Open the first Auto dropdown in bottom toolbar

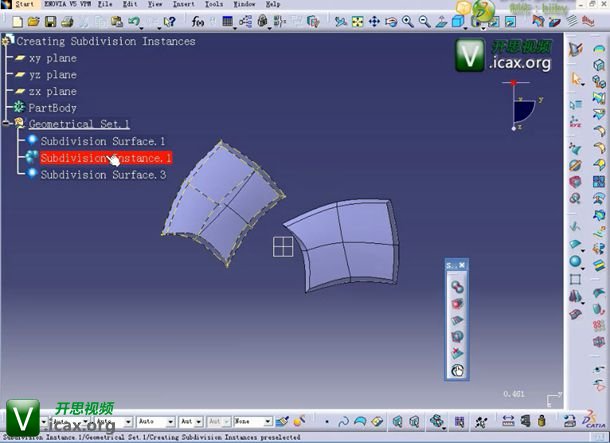[171, 422]
